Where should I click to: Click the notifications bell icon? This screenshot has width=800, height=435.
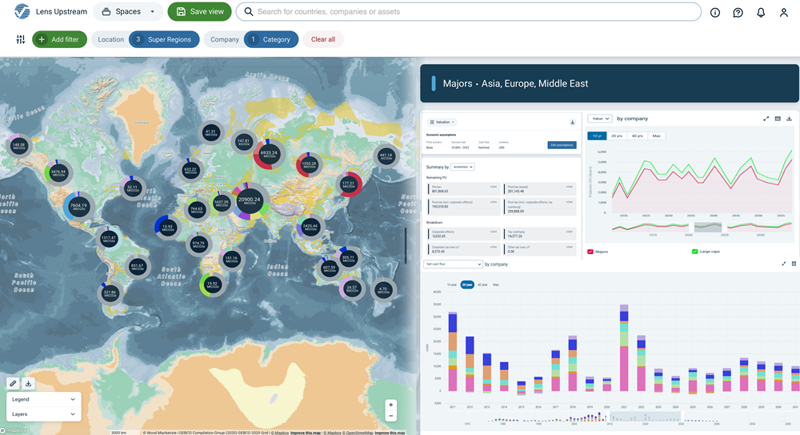tap(761, 12)
